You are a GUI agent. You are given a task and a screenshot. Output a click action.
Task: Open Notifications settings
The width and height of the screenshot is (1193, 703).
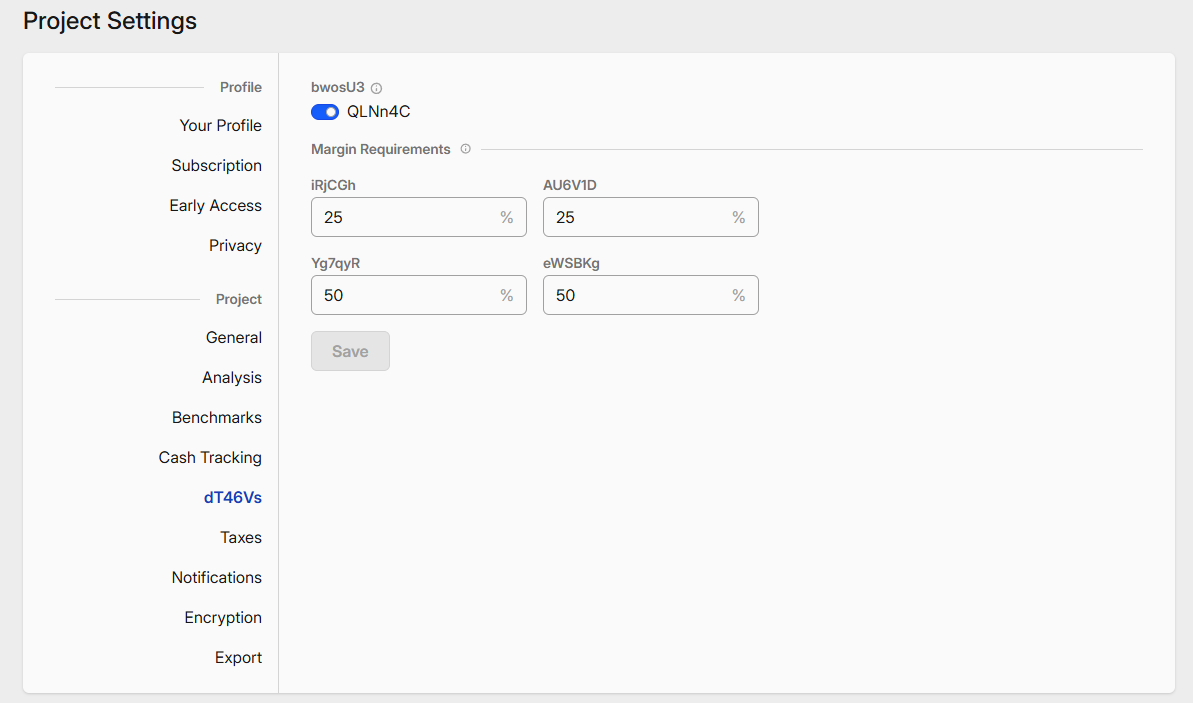(216, 577)
